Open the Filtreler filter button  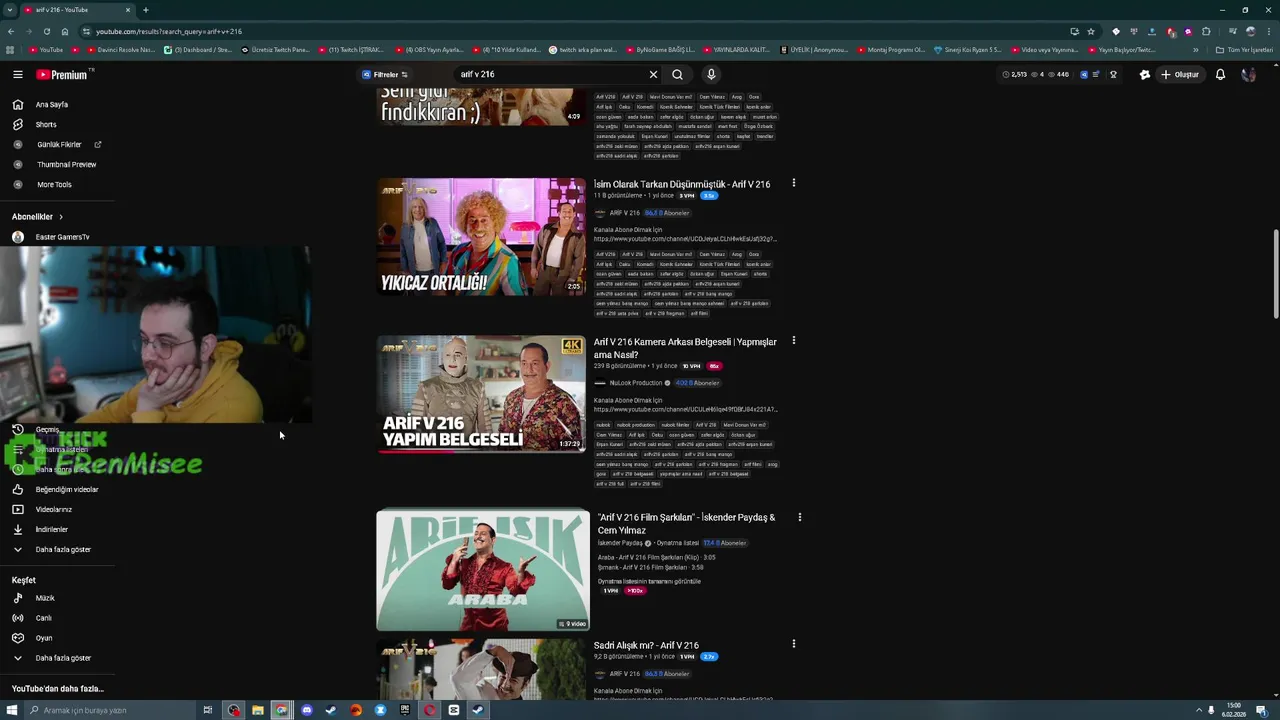[385, 74]
